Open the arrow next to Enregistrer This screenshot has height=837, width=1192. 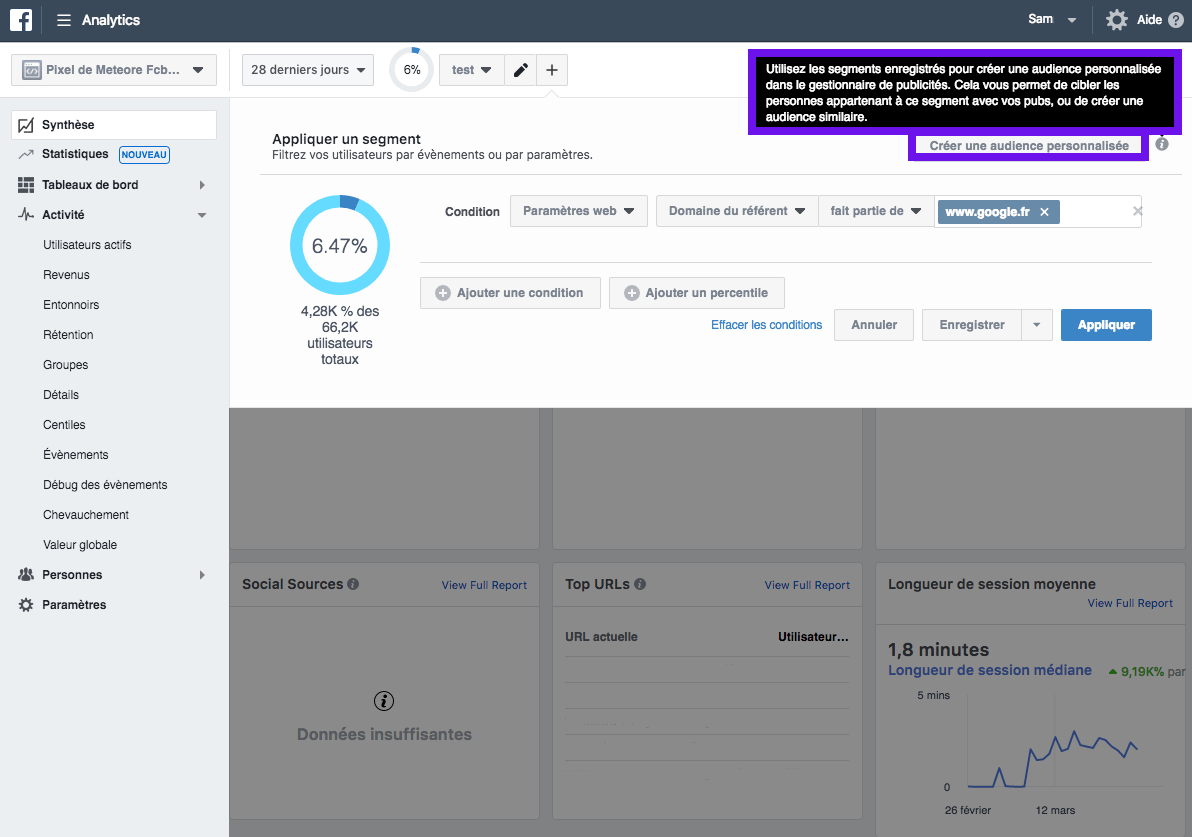[1036, 325]
